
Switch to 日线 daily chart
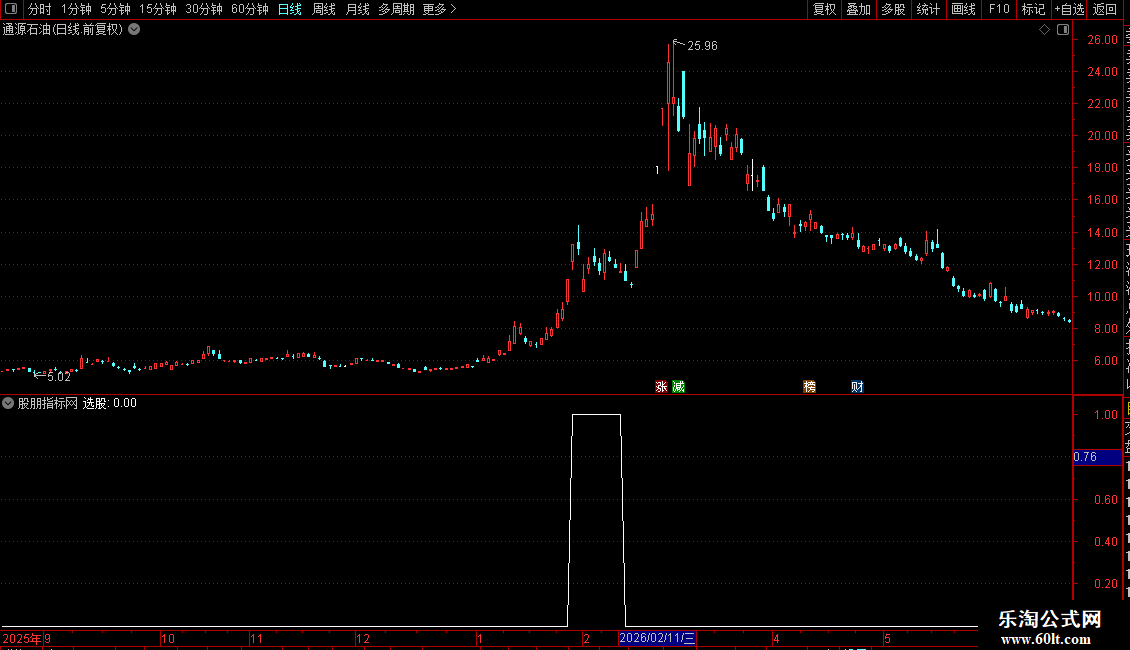coord(290,9)
